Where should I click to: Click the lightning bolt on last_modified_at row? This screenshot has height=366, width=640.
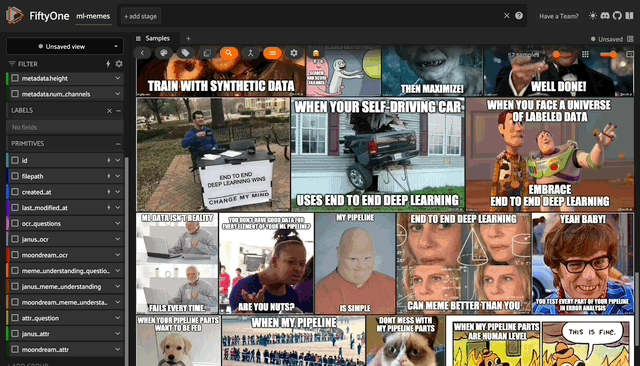[x=109, y=208]
